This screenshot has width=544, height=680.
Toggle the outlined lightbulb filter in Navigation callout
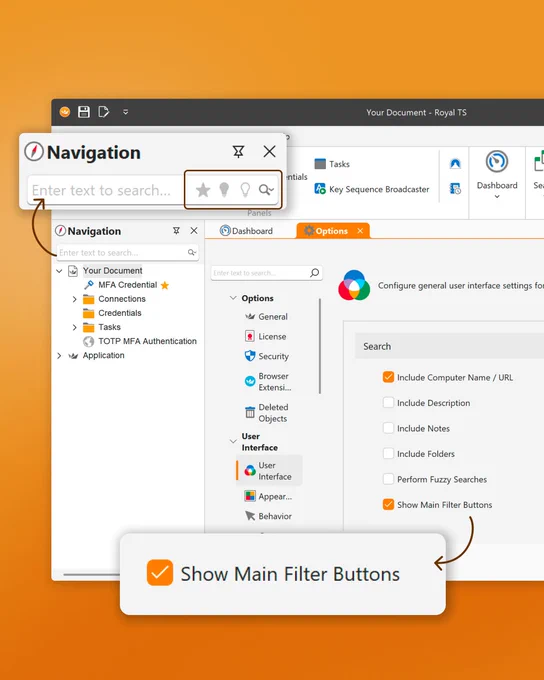(245, 190)
